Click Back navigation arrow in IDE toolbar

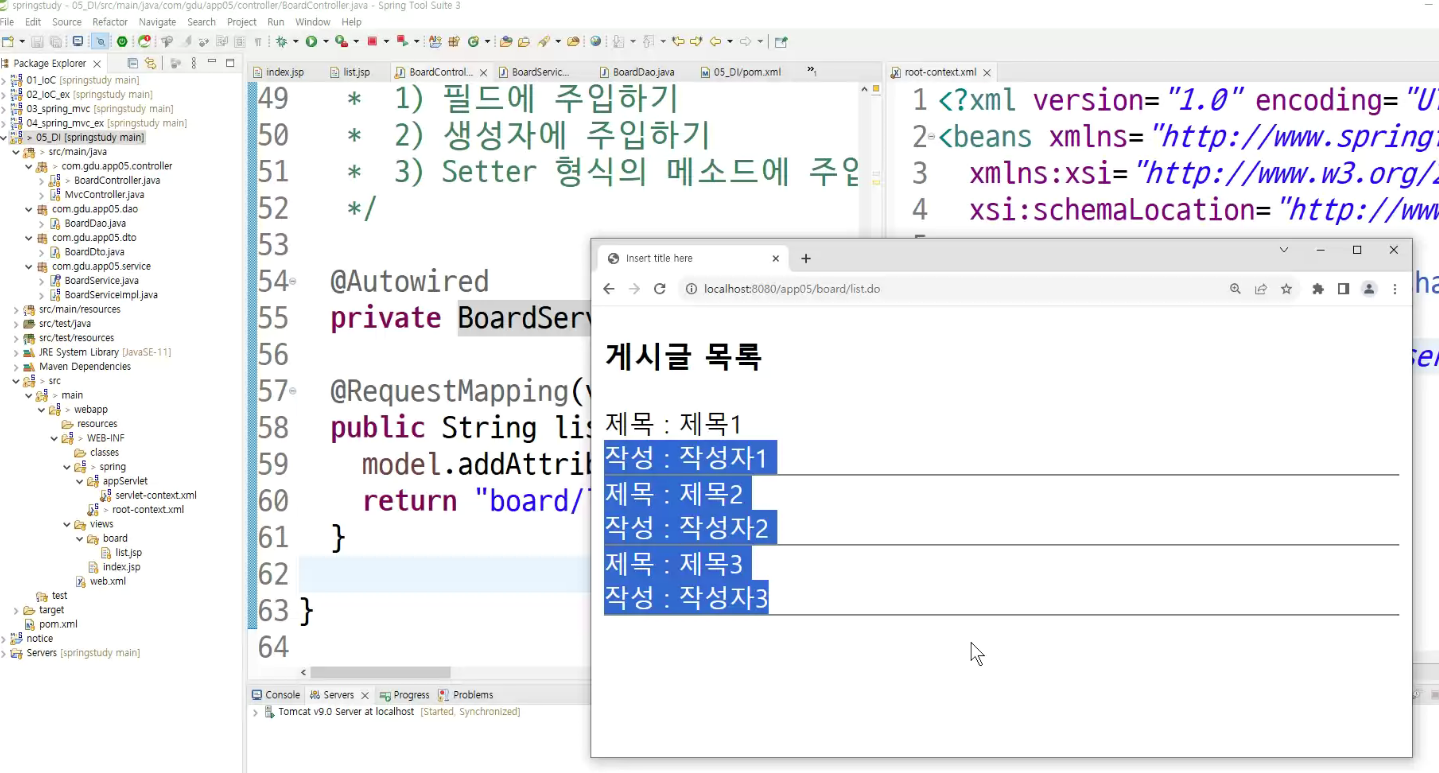[715, 42]
